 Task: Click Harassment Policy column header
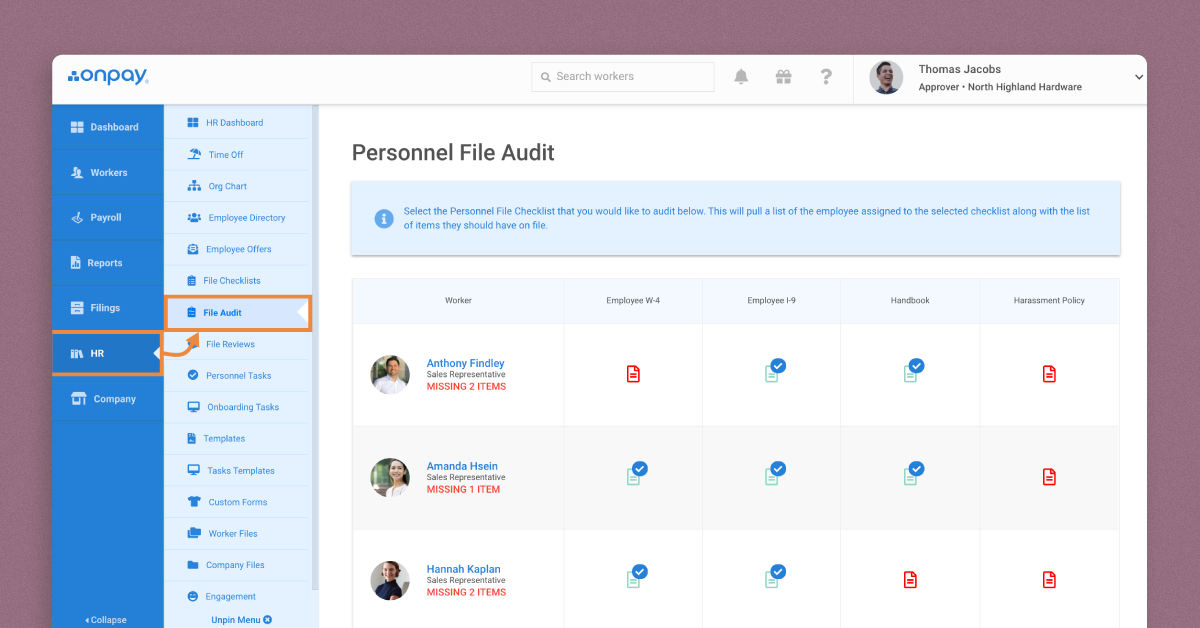click(1049, 300)
